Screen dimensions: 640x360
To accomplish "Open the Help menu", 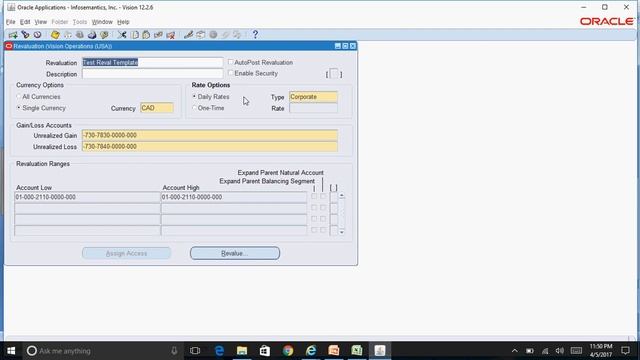I will click(123, 22).
